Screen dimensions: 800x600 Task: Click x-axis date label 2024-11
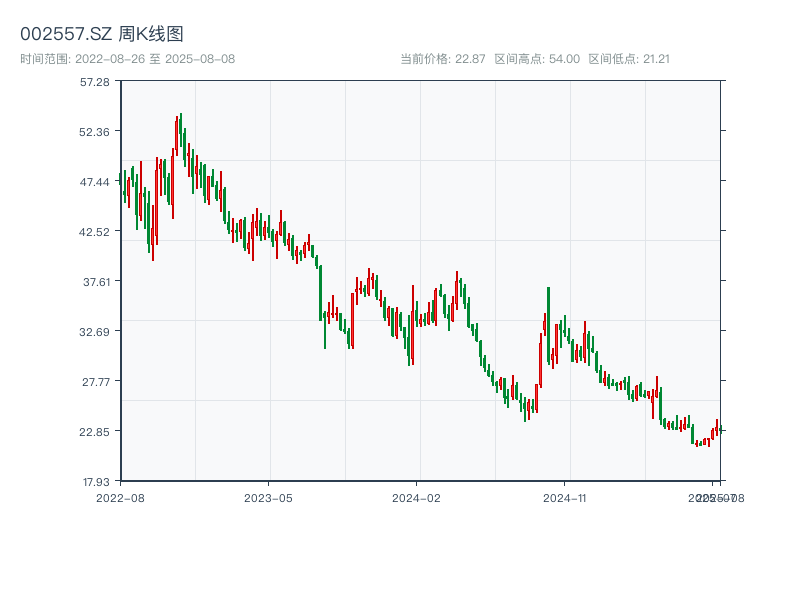[x=564, y=498]
